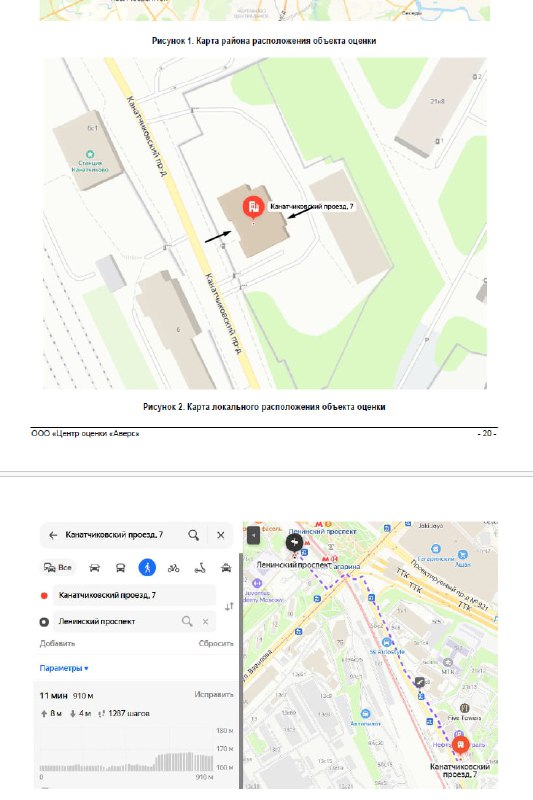533x800 pixels.
Task: Select the bicycle route mode icon
Action: (173, 568)
